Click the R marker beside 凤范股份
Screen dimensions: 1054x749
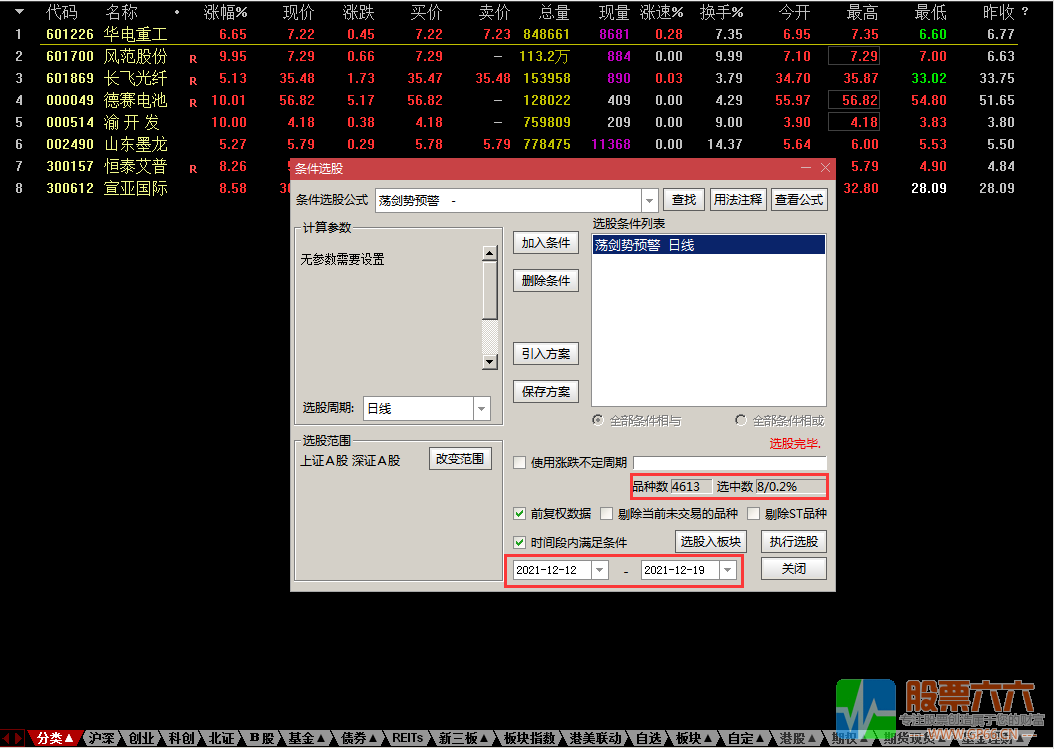[x=193, y=59]
